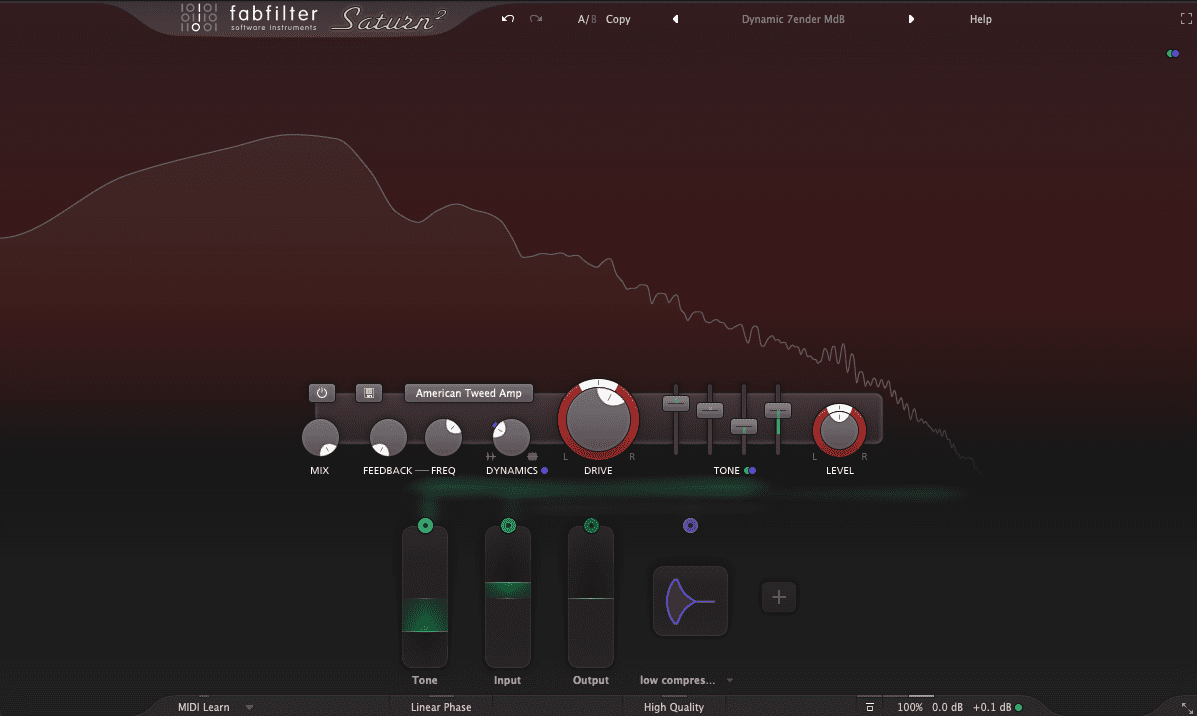The width and height of the screenshot is (1197, 716).
Task: Click the Input source drag circle
Action: tap(508, 525)
